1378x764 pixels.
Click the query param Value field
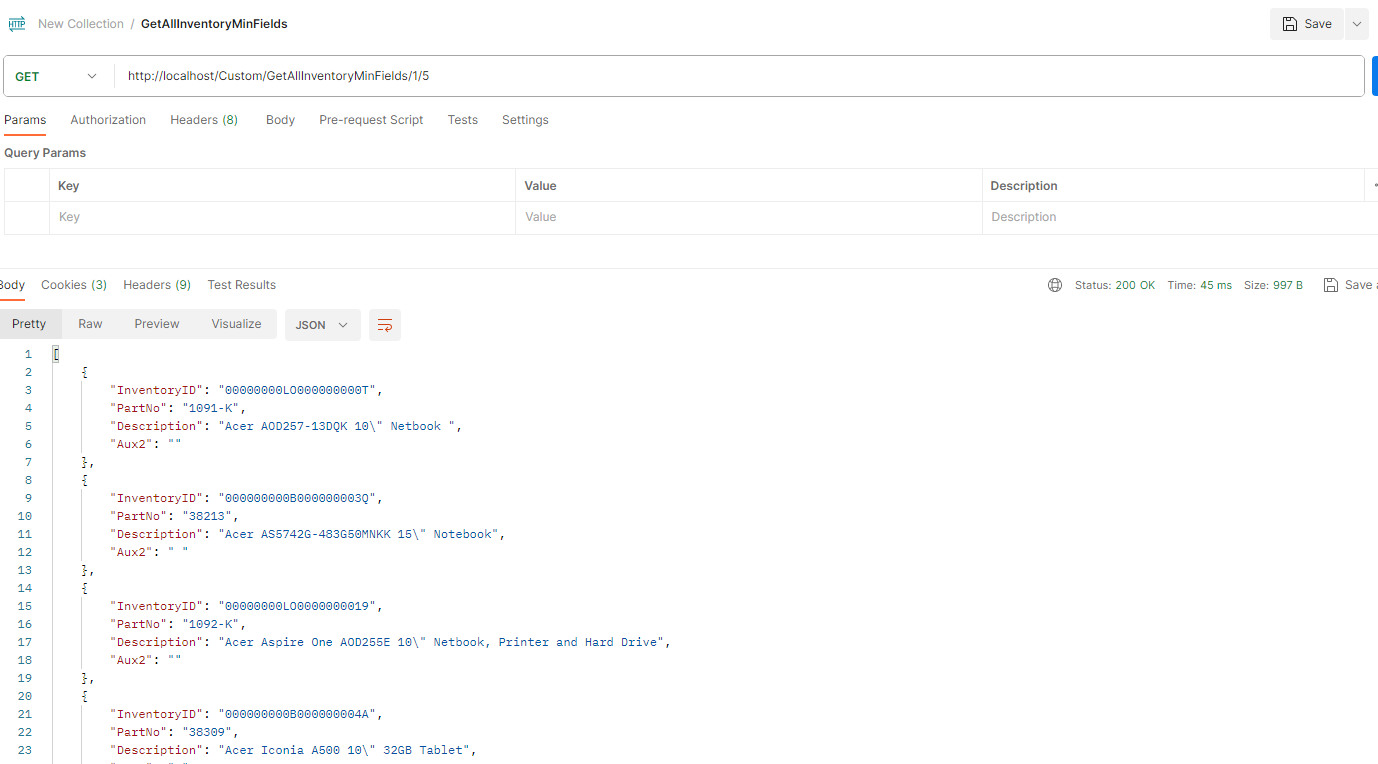748,217
